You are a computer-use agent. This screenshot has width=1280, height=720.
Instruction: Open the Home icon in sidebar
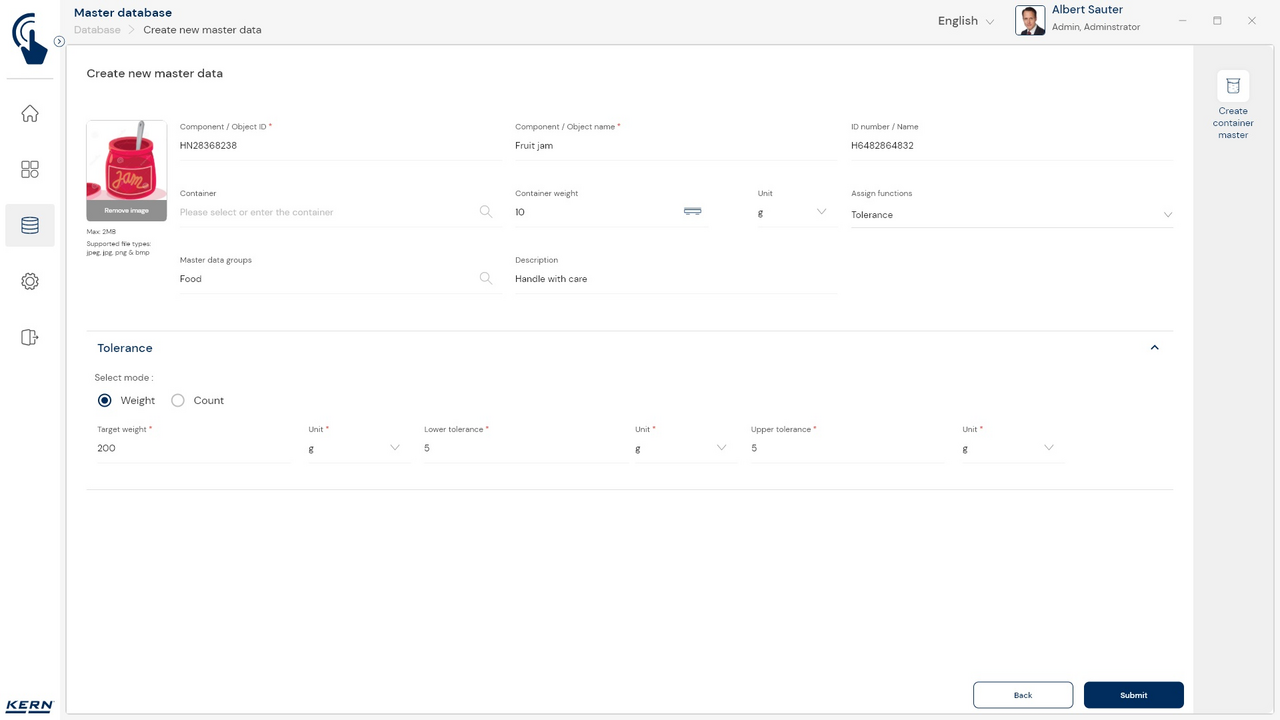coord(30,114)
